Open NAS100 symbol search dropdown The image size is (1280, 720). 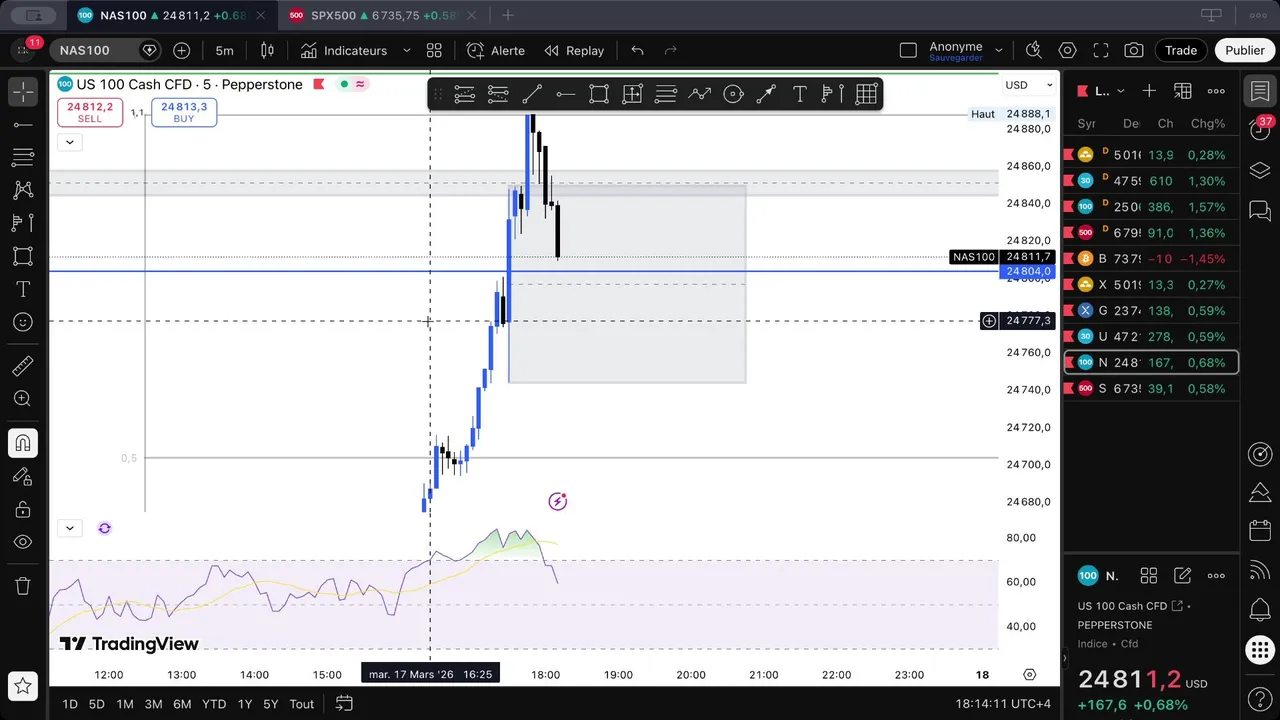pyautogui.click(x=106, y=50)
